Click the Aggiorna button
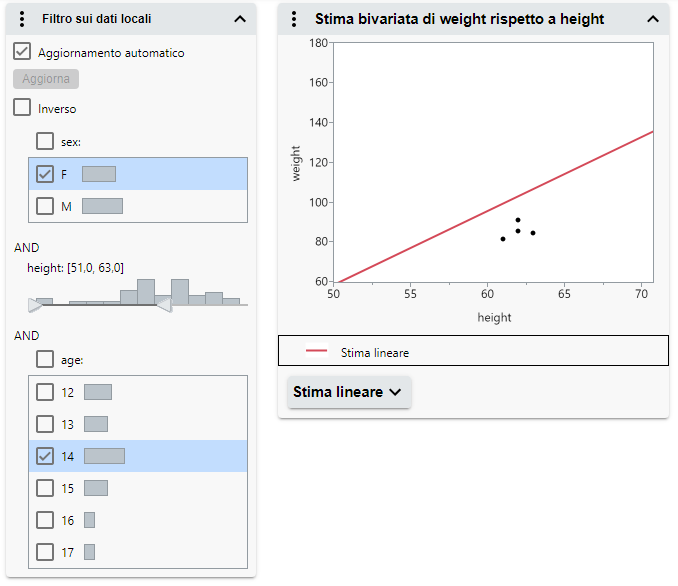The image size is (678, 586). [x=46, y=79]
